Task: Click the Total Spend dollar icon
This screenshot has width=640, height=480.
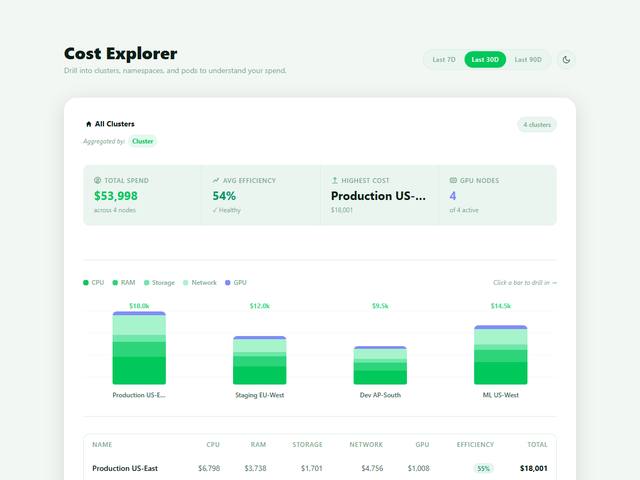Action: pos(97,180)
